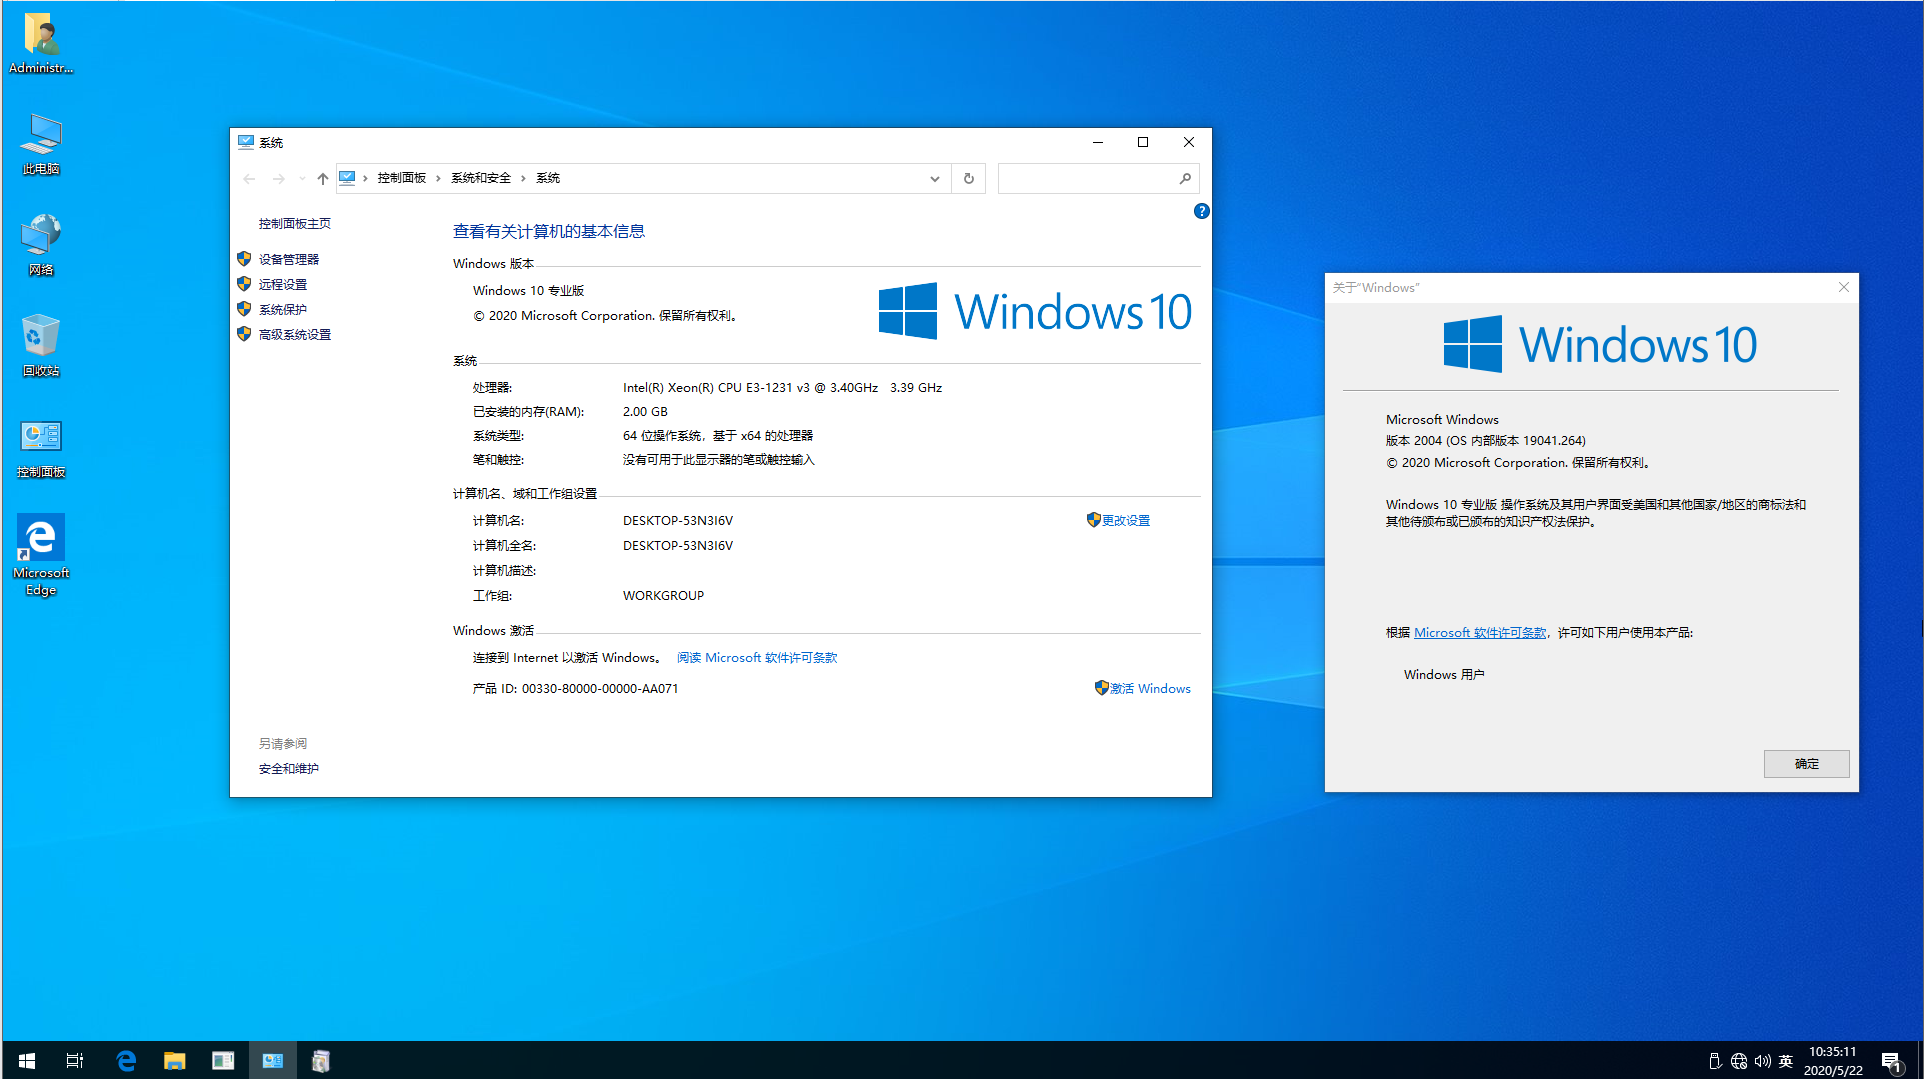The height and width of the screenshot is (1079, 1924).
Task: Click the help question mark icon
Action: 1201,211
